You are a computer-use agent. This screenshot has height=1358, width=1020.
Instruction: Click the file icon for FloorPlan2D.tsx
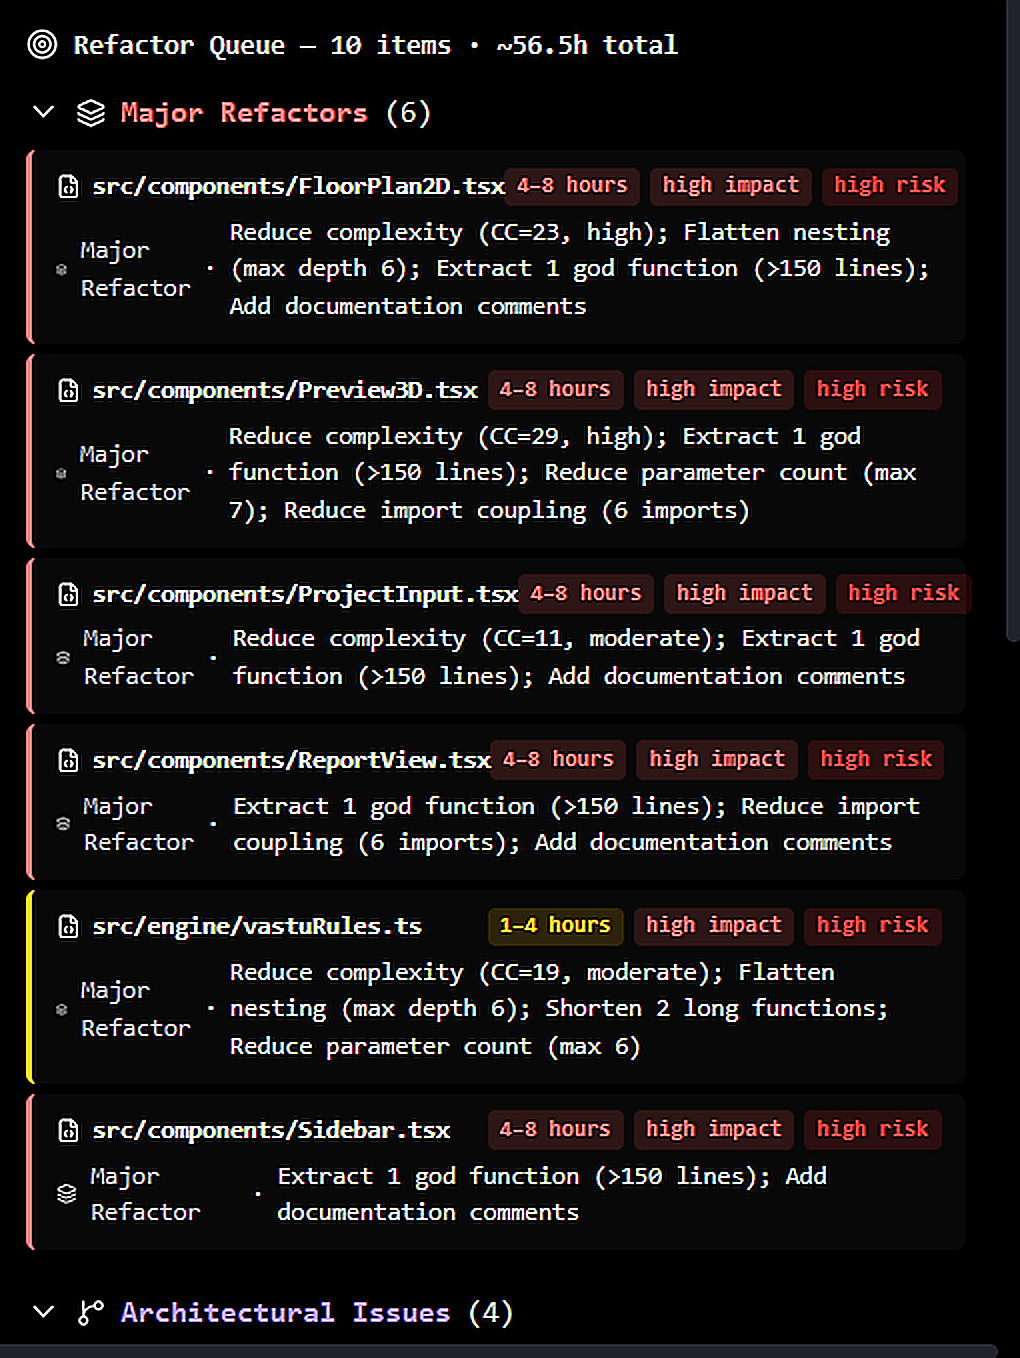(68, 186)
